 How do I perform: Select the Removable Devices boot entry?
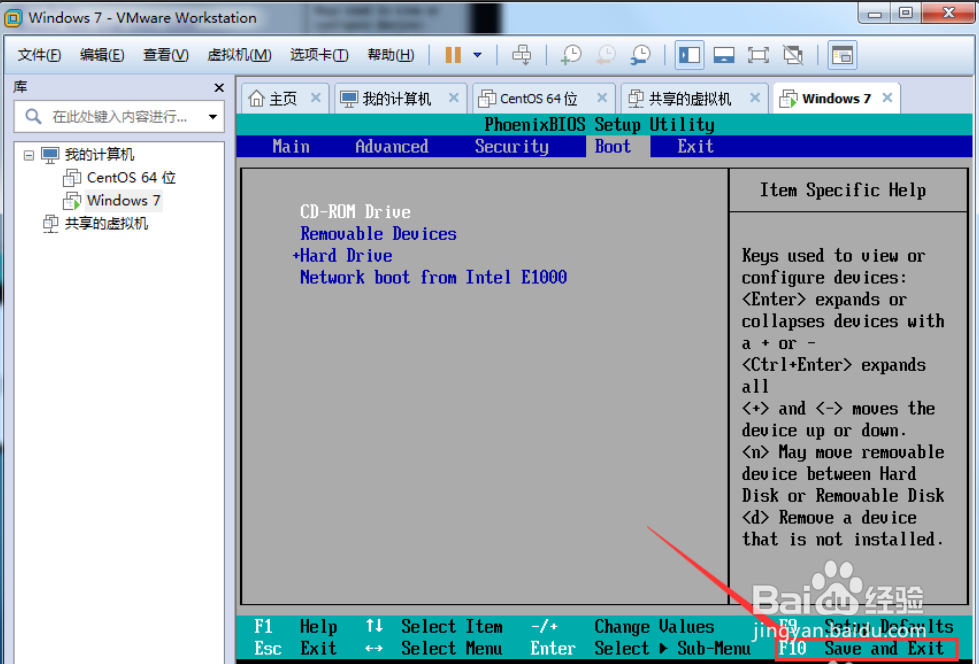tap(378, 234)
